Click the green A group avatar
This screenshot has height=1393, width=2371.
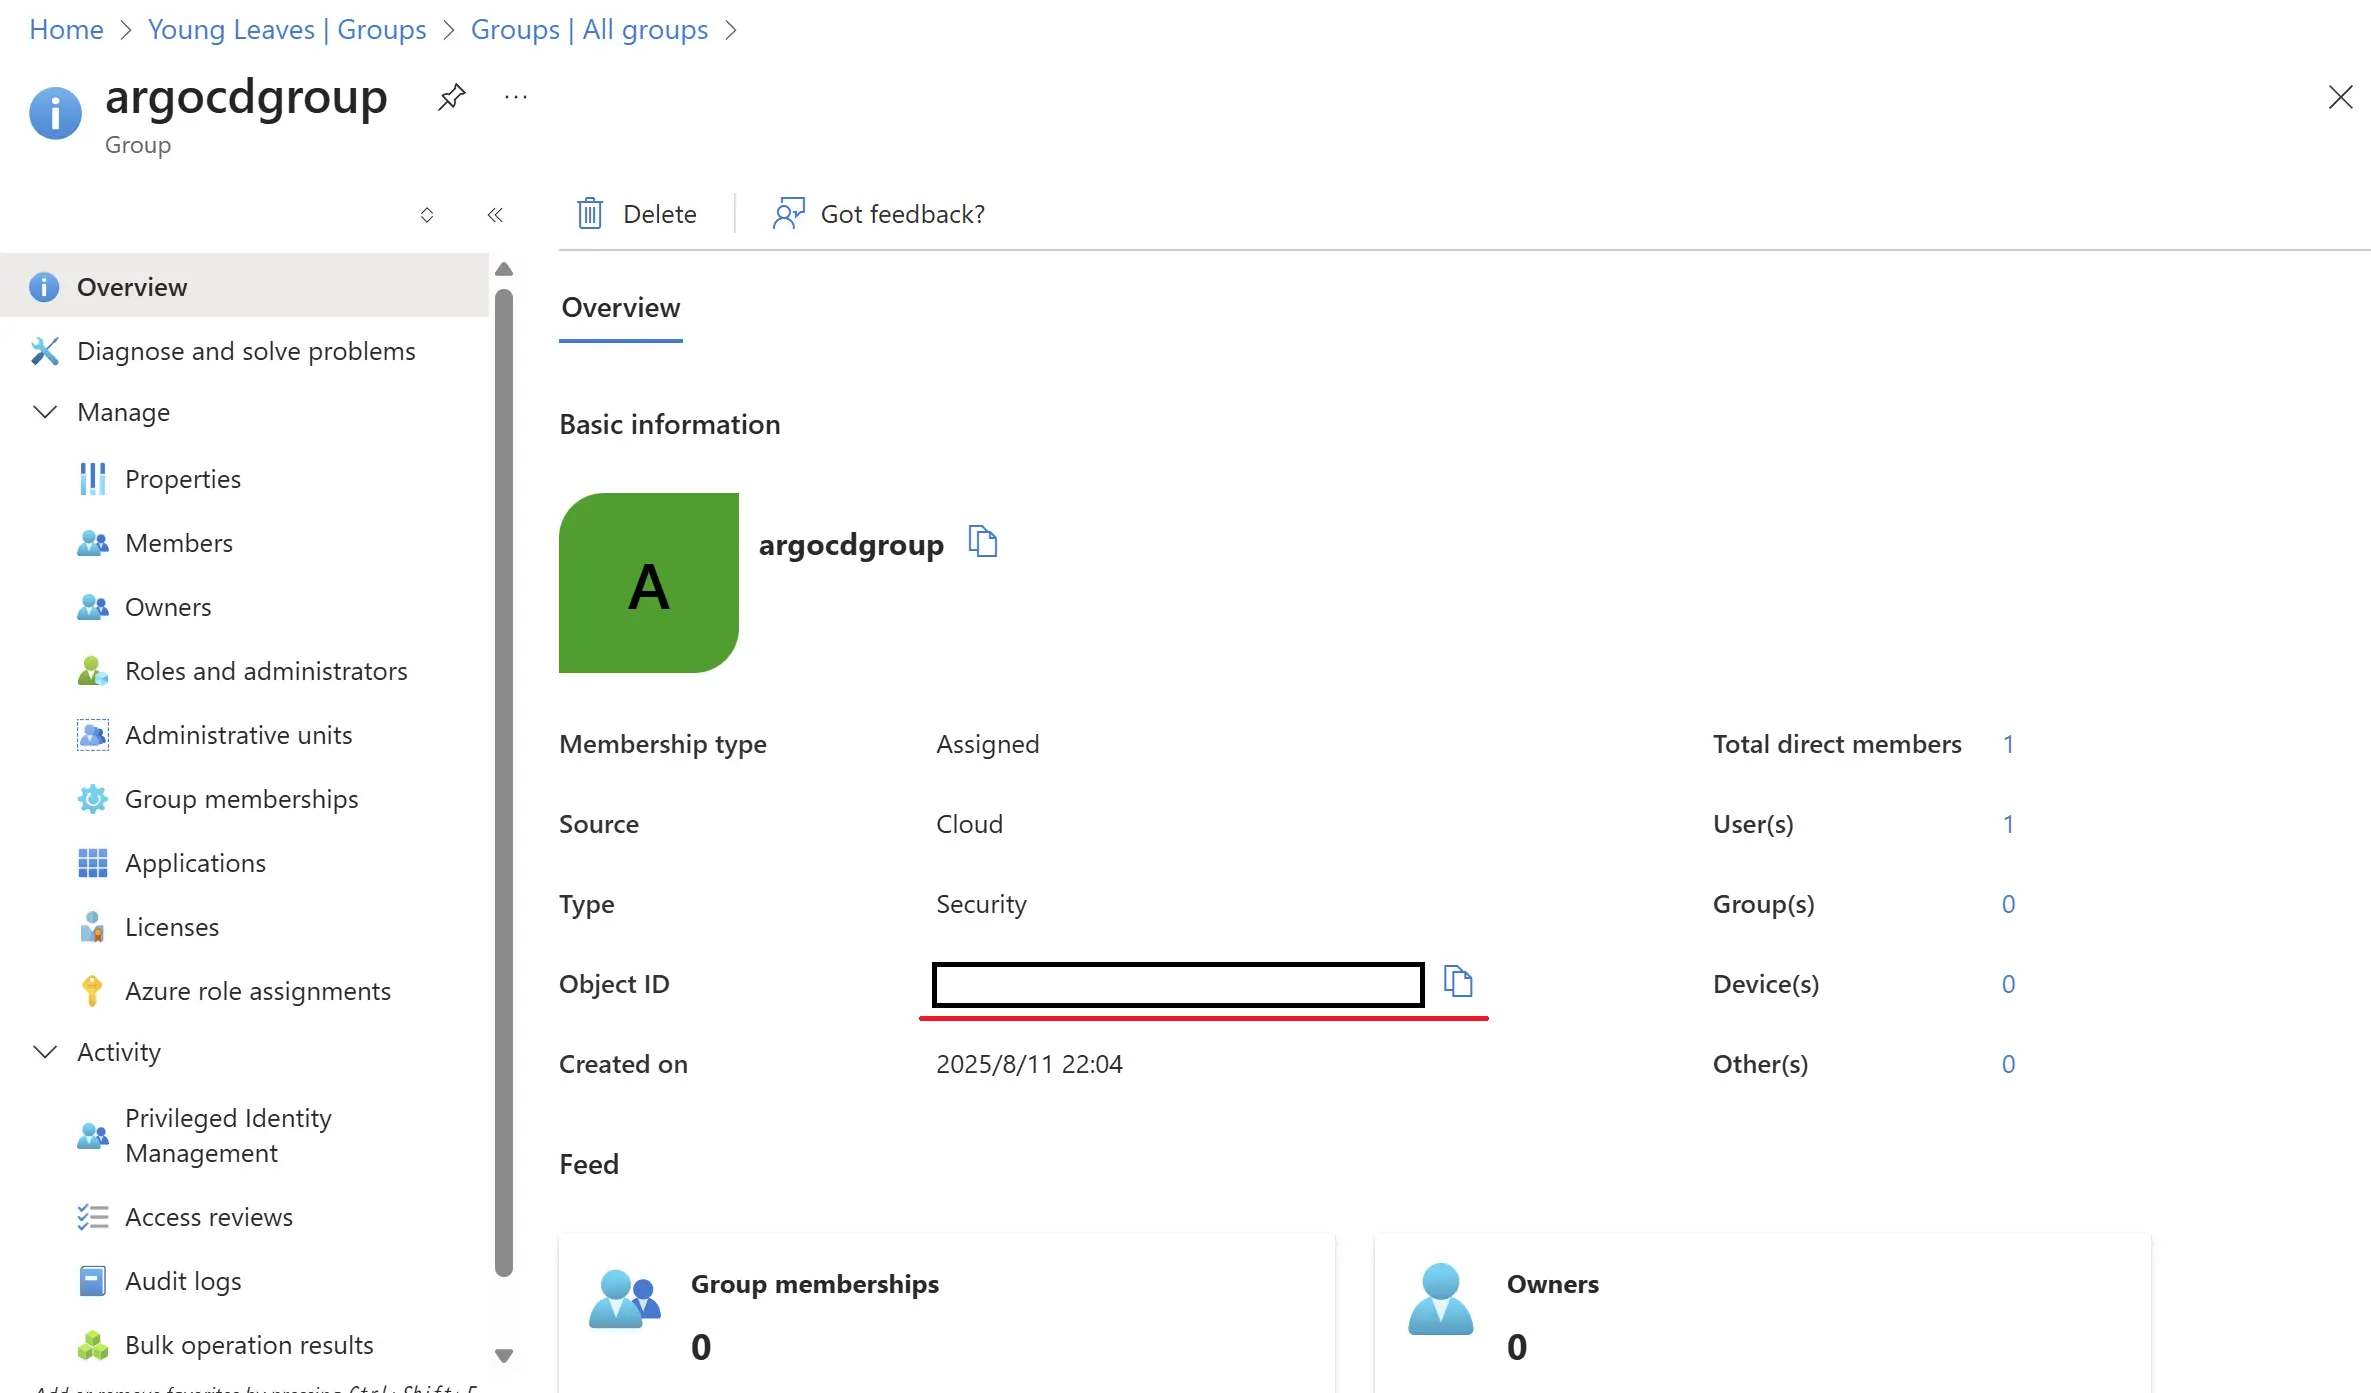point(649,583)
